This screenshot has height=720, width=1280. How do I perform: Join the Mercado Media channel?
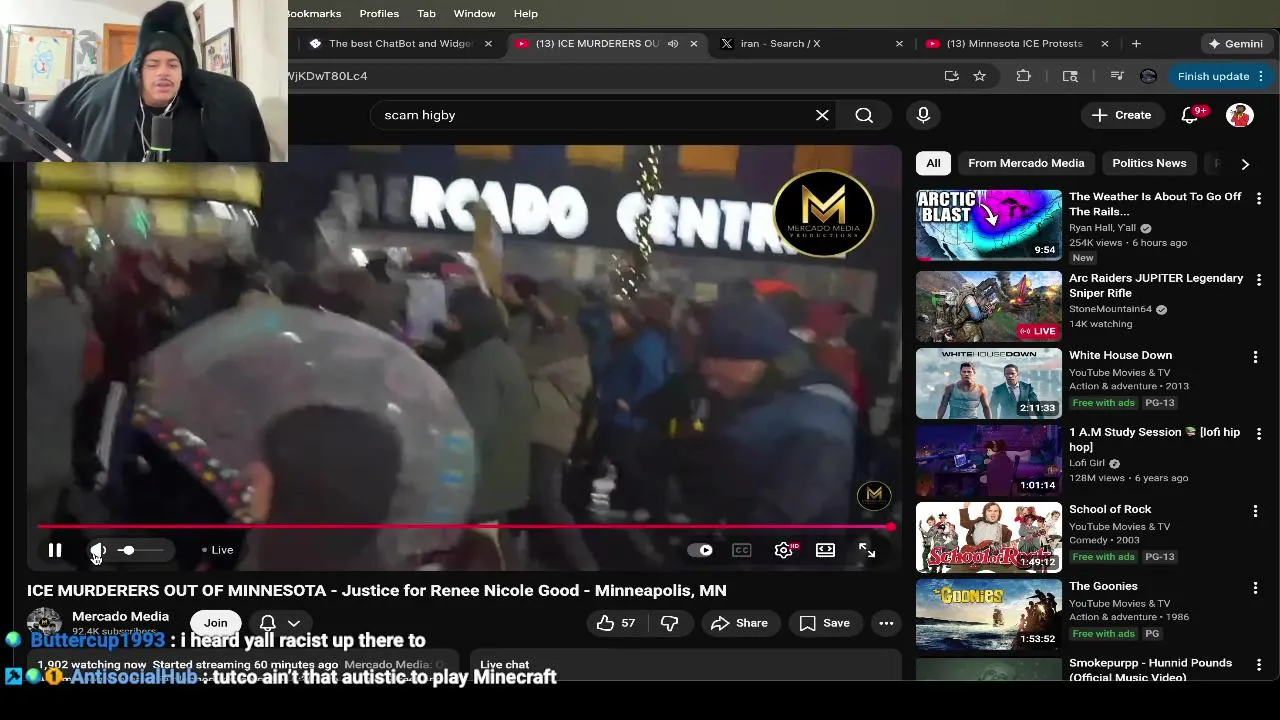[216, 623]
